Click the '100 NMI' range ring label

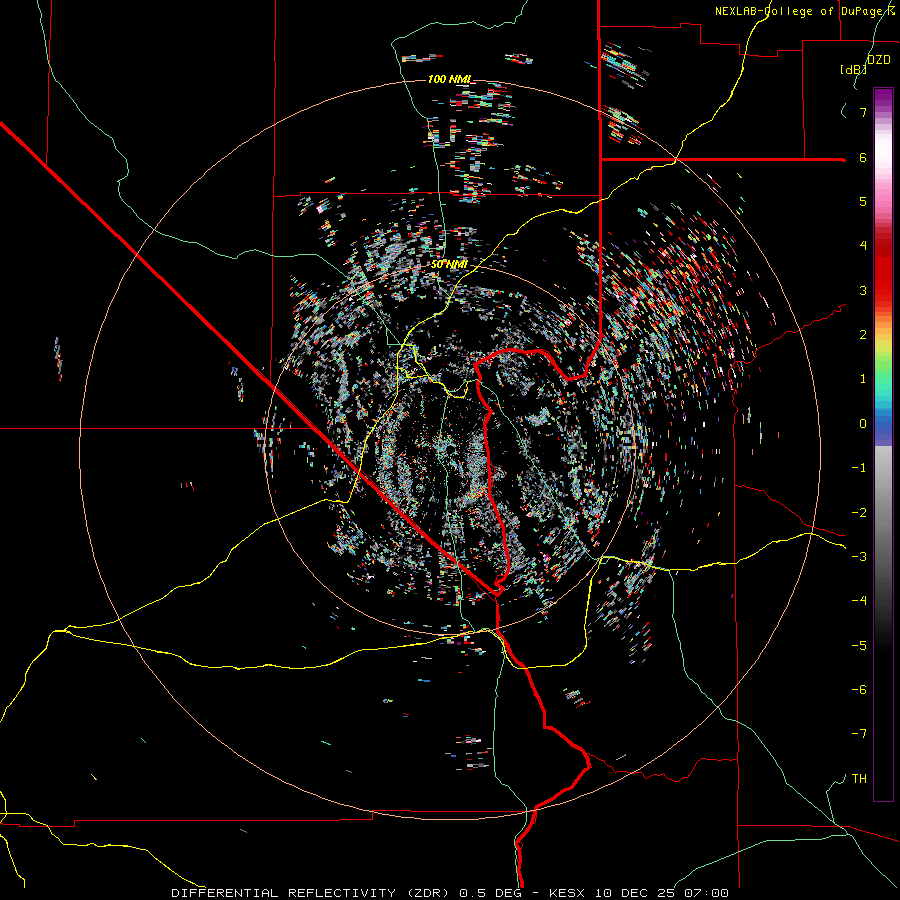click(449, 79)
